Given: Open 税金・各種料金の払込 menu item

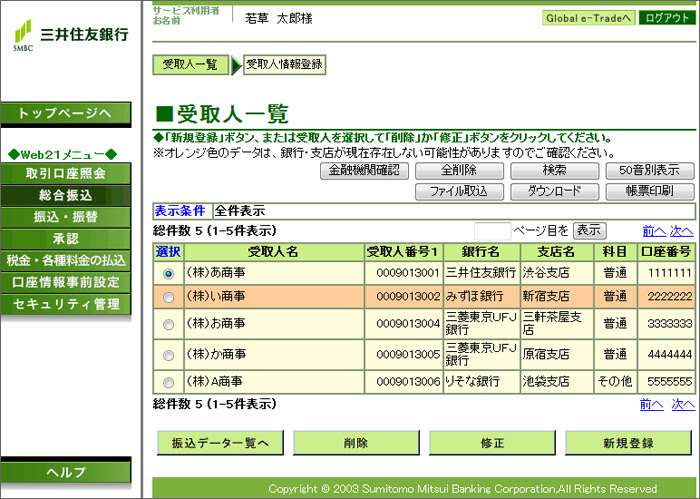Looking at the screenshot, I should click(66, 261).
